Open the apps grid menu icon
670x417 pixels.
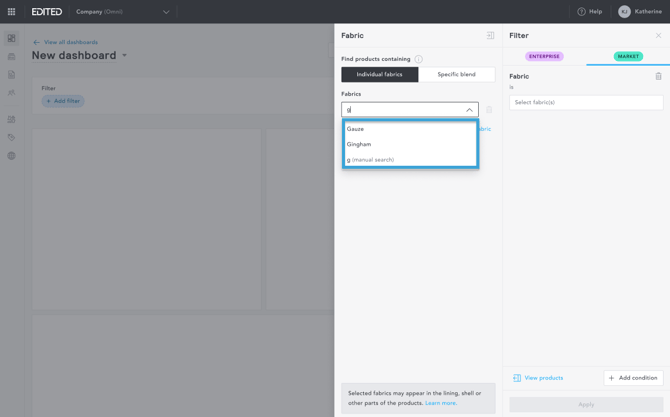(x=12, y=12)
